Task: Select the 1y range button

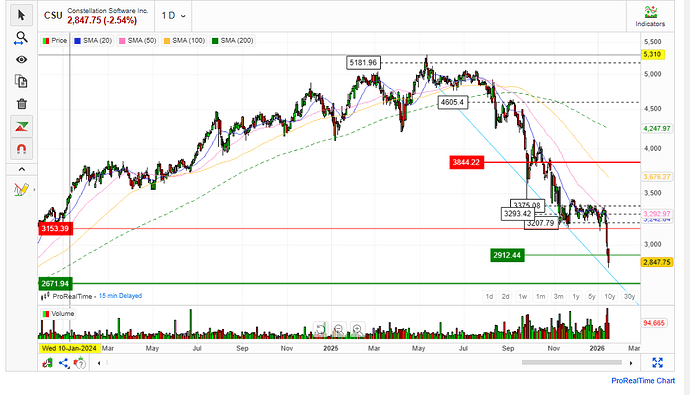Action: pyautogui.click(x=576, y=296)
